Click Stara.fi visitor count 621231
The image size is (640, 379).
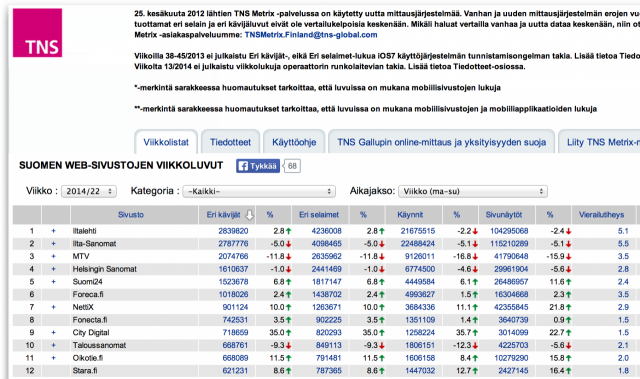tap(235, 370)
